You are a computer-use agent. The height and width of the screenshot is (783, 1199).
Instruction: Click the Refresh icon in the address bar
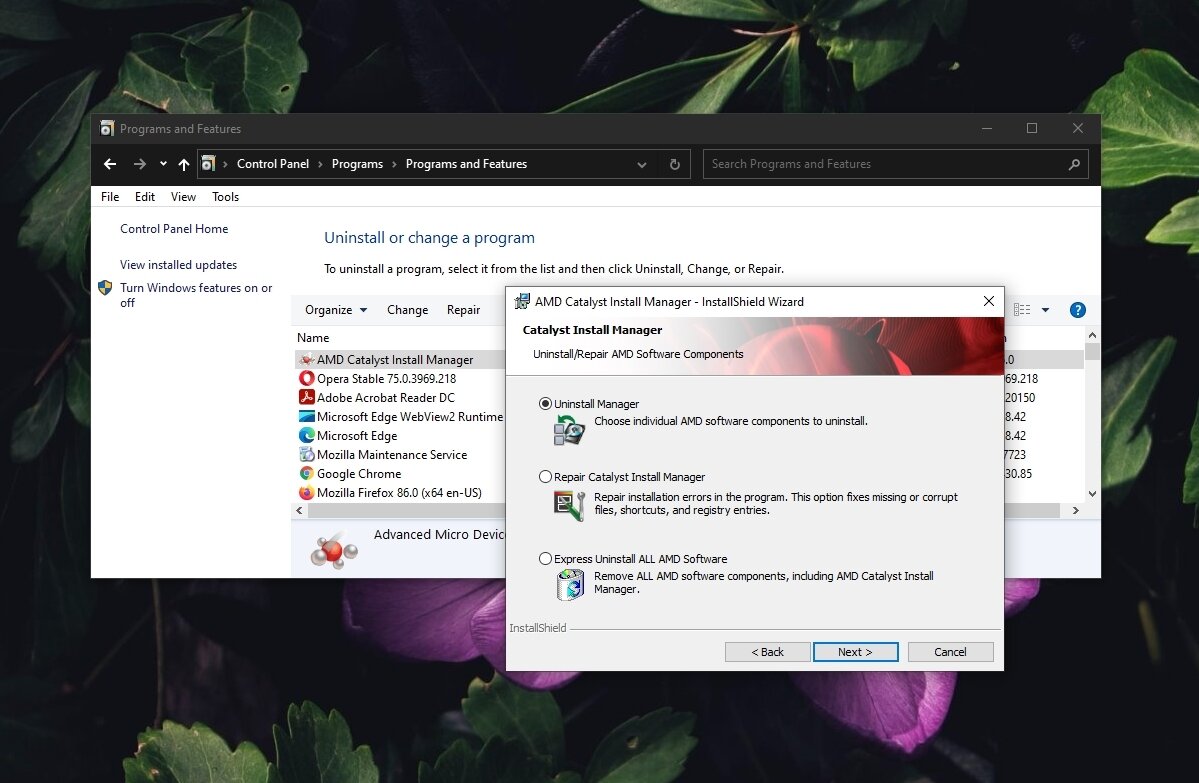pos(674,164)
